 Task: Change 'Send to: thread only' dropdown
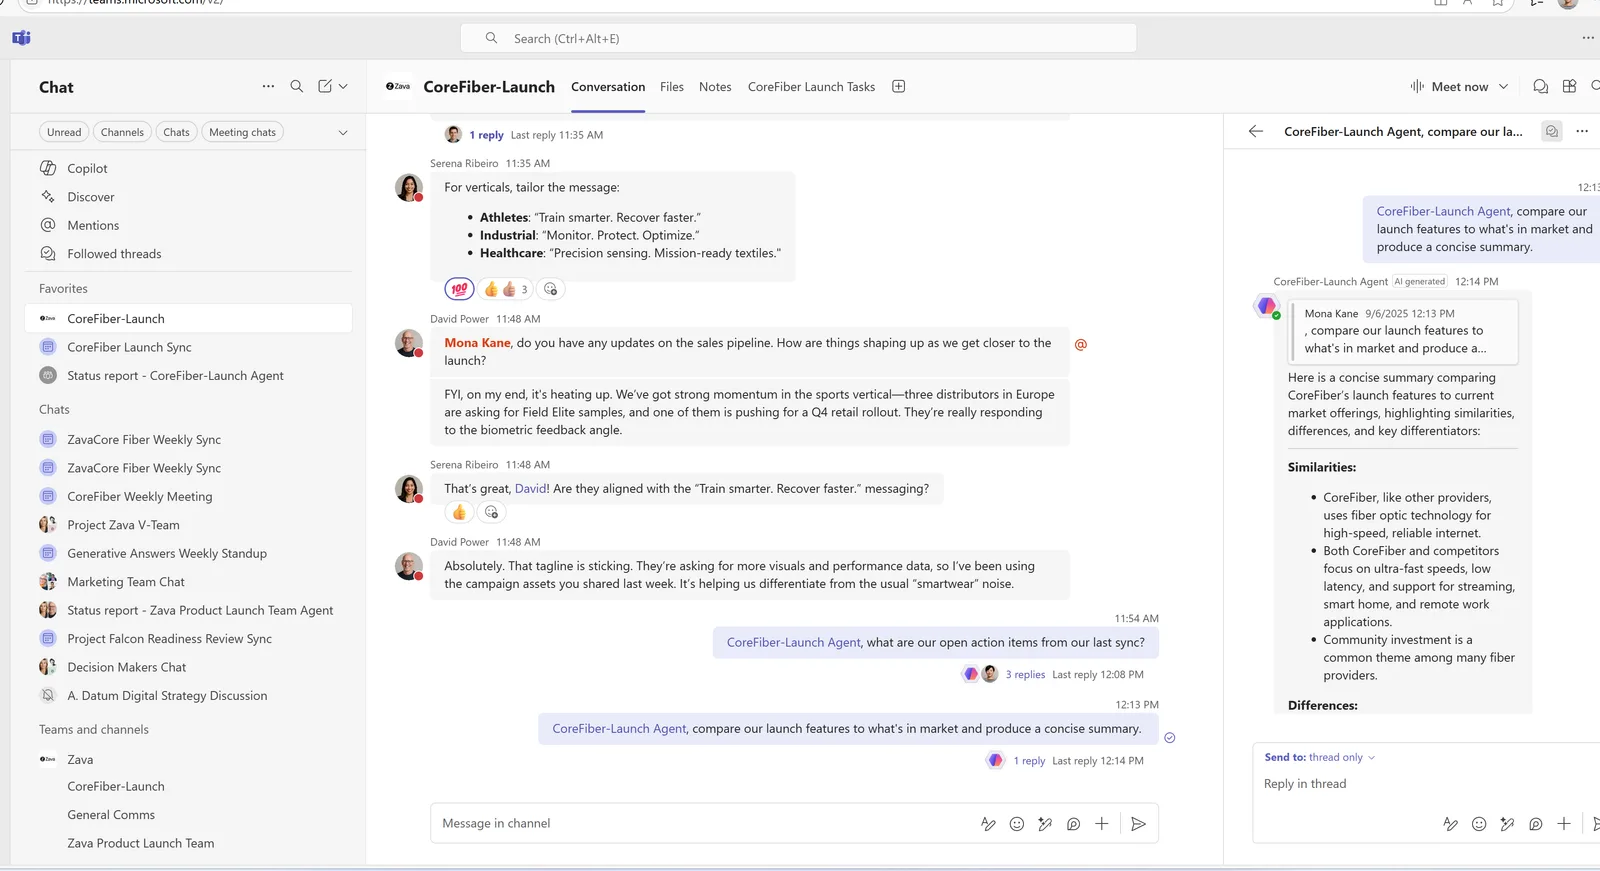[1320, 757]
